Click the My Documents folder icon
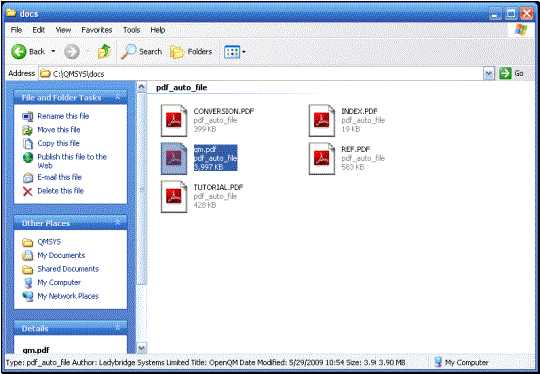540x374 pixels. 28,256
